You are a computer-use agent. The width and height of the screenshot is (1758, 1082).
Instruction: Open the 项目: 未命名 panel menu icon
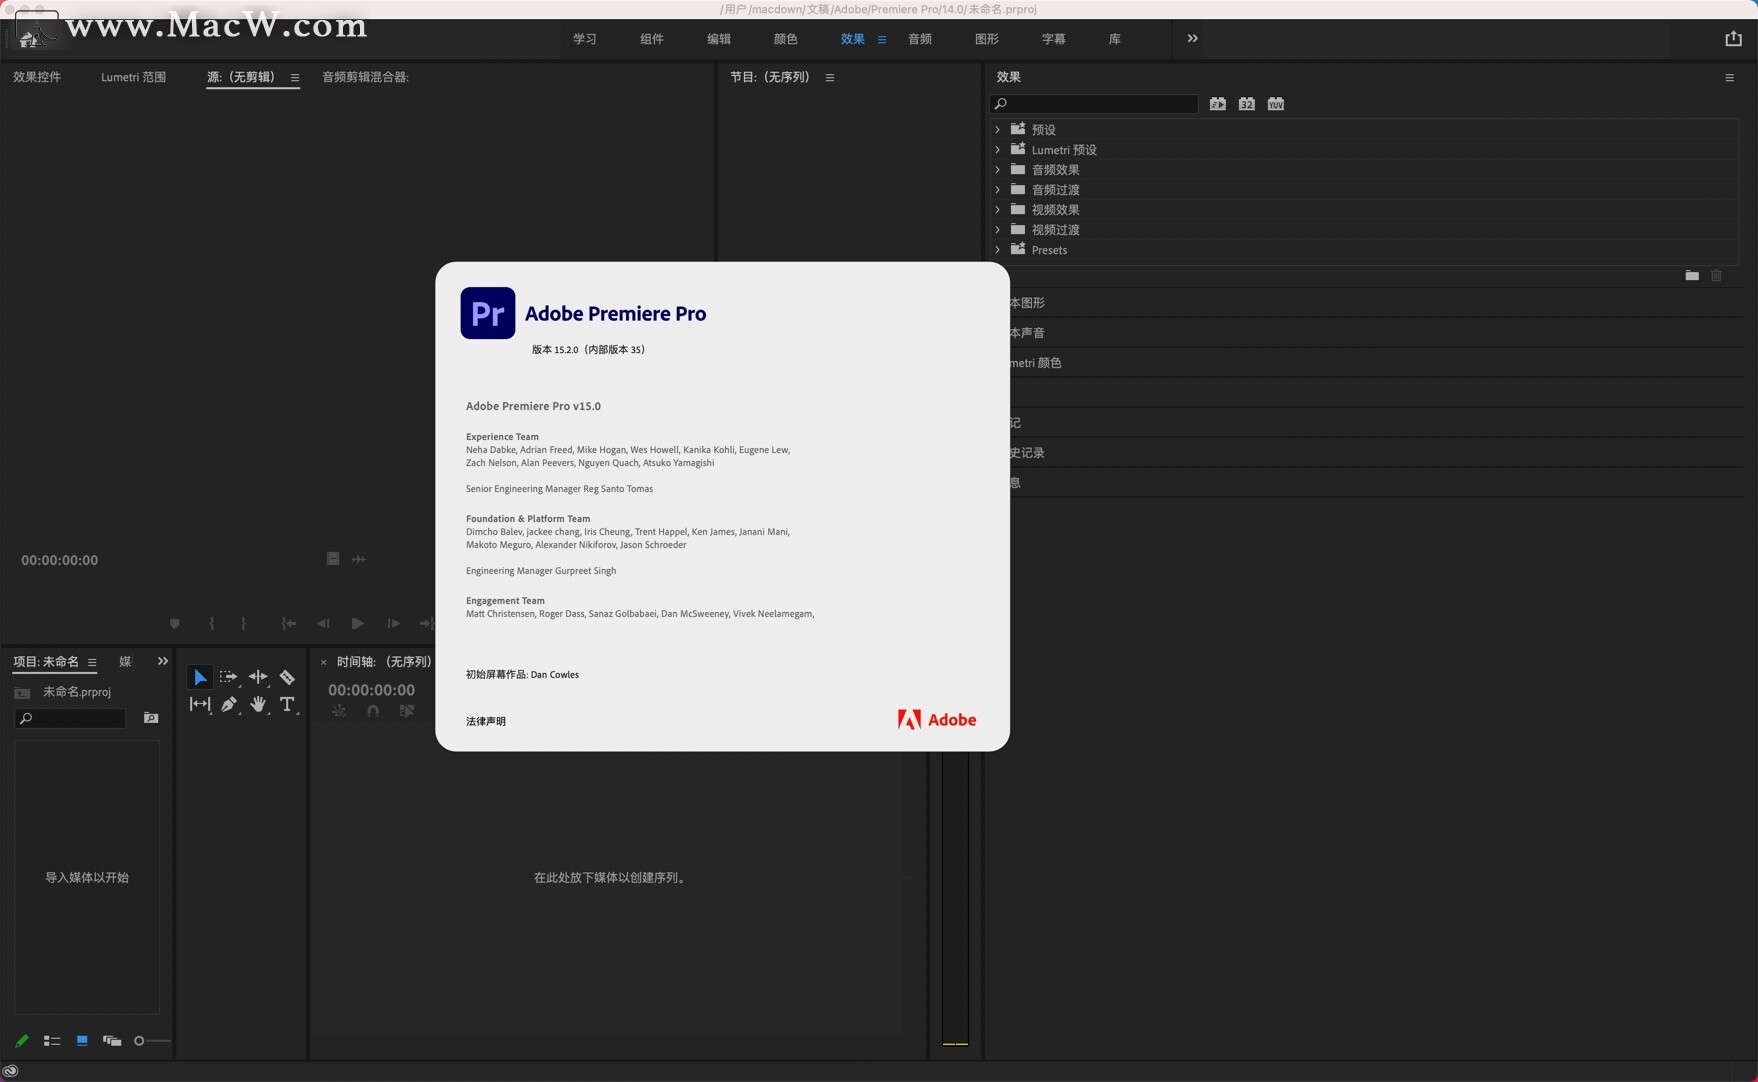point(92,663)
